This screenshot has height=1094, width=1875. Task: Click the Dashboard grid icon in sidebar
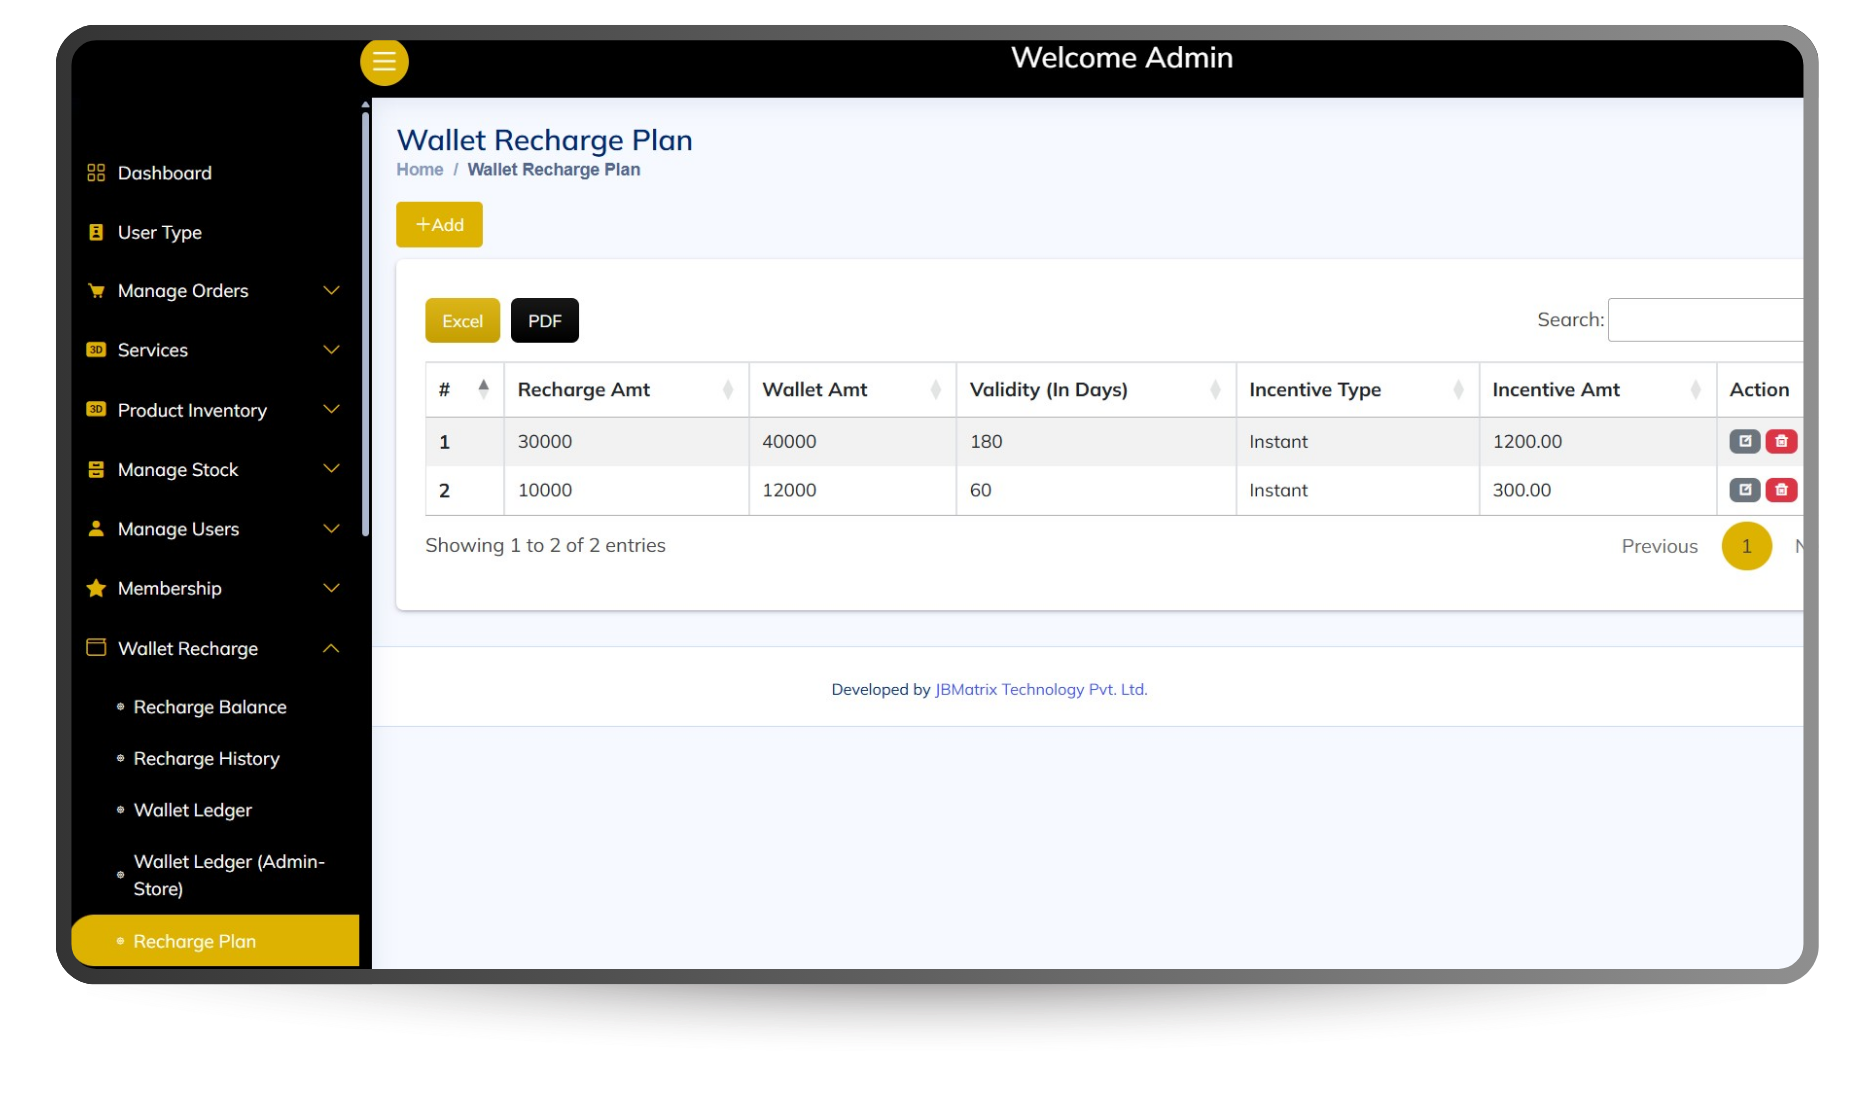pyautogui.click(x=96, y=173)
